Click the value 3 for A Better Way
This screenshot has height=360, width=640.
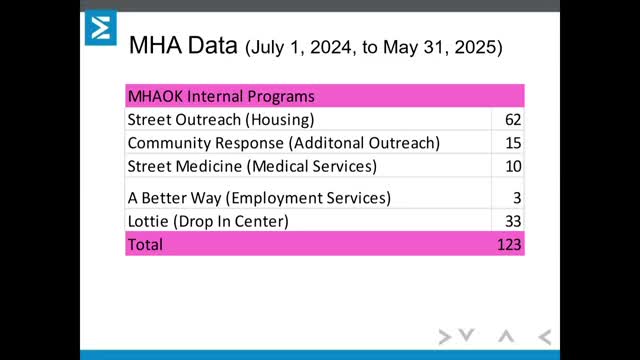point(517,198)
